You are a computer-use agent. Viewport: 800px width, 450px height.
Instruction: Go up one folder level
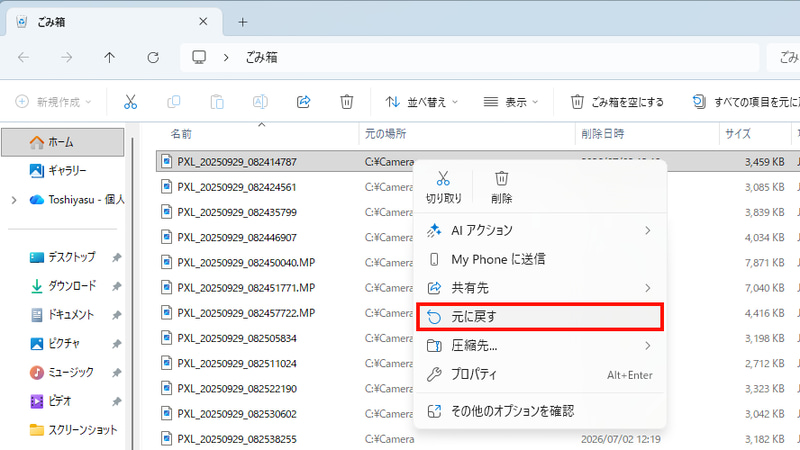click(x=109, y=58)
